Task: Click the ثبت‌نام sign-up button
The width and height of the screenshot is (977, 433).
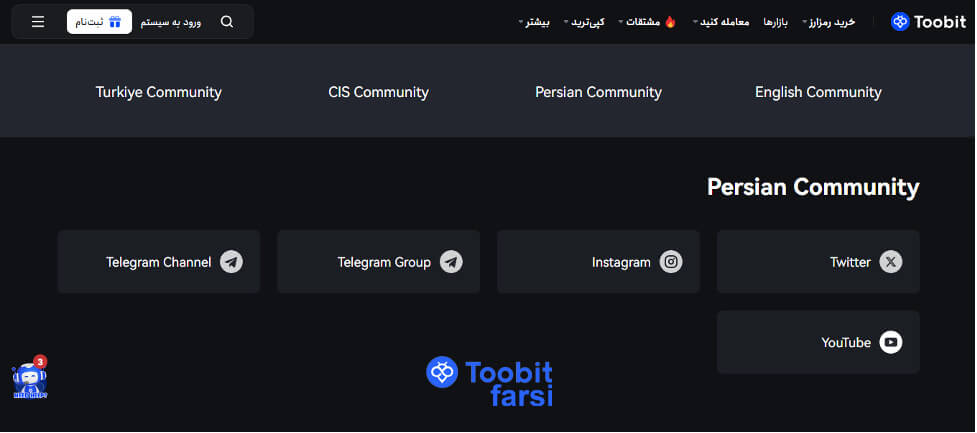Action: click(99, 22)
